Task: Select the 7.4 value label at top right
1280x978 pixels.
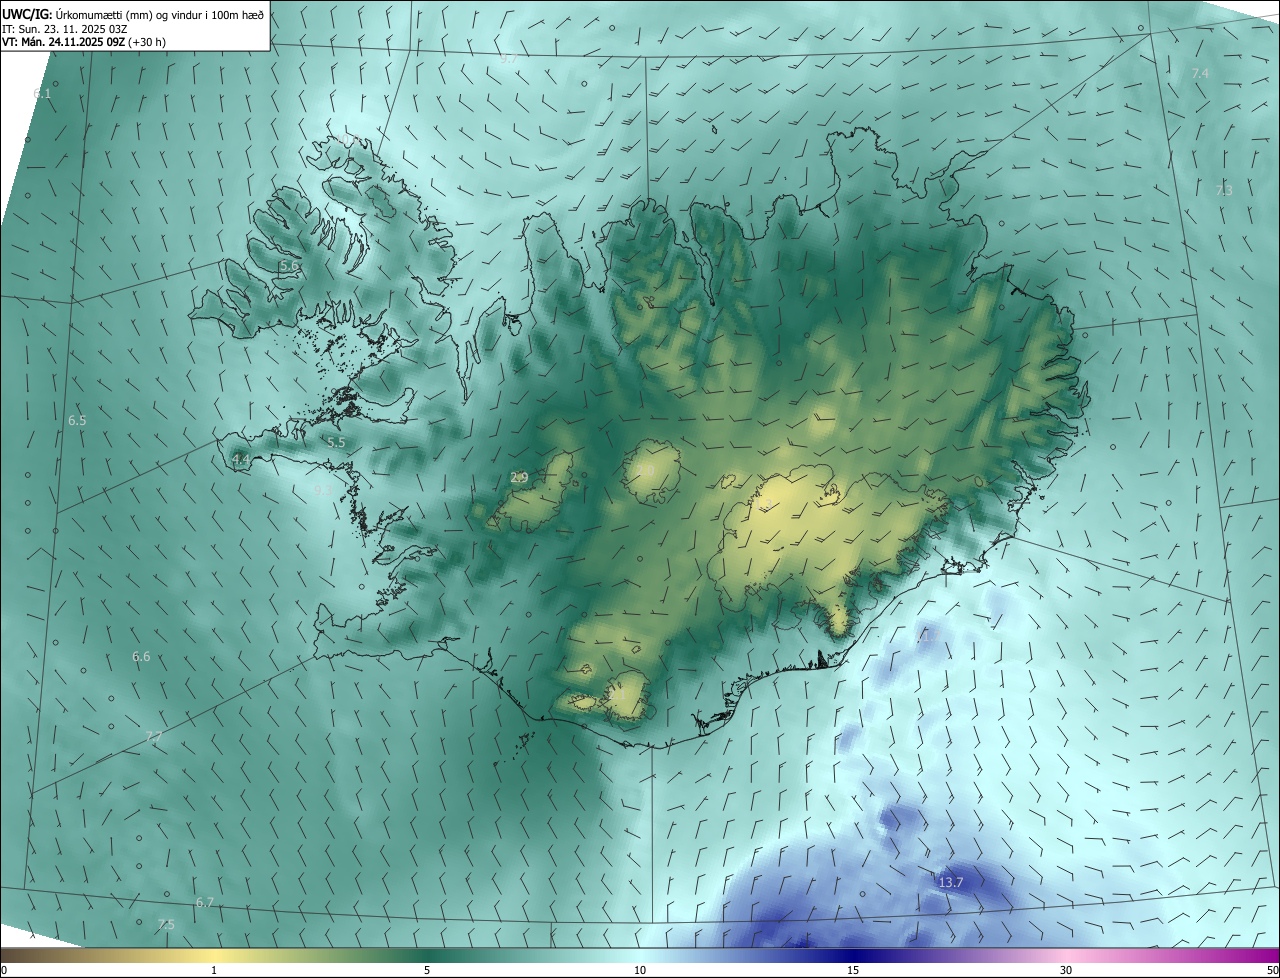Action: pos(1200,73)
